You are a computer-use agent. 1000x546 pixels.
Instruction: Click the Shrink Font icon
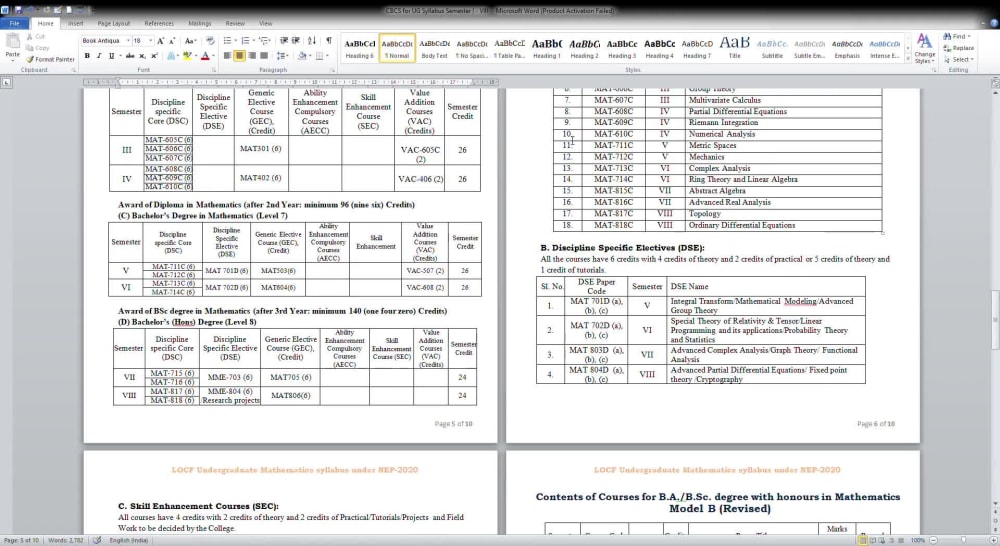[x=172, y=41]
